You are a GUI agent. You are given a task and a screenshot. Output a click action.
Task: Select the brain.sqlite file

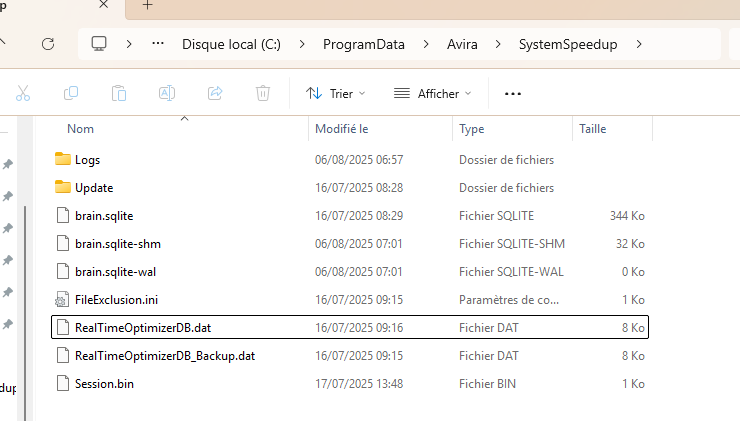coord(103,216)
